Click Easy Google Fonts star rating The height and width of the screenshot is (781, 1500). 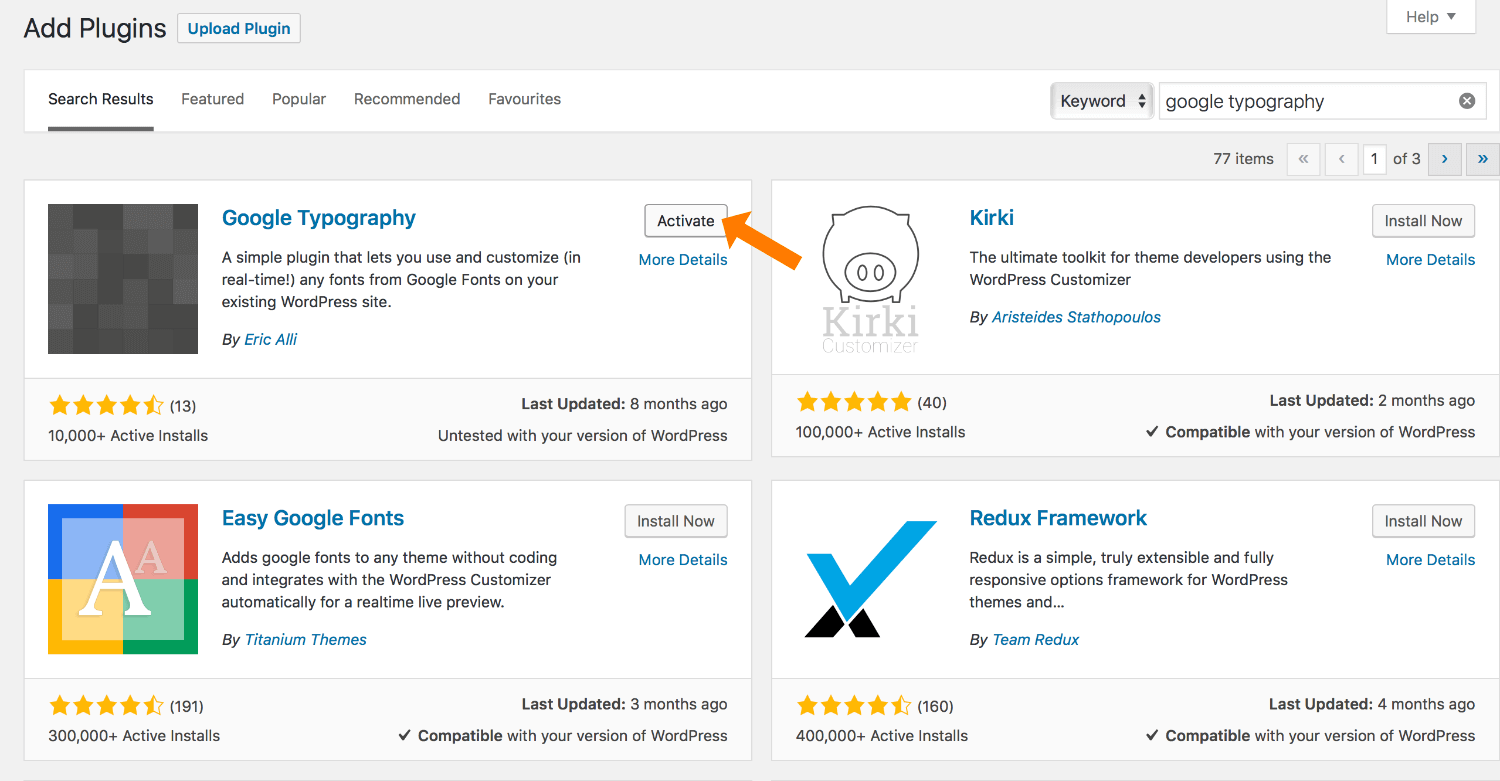(106, 705)
